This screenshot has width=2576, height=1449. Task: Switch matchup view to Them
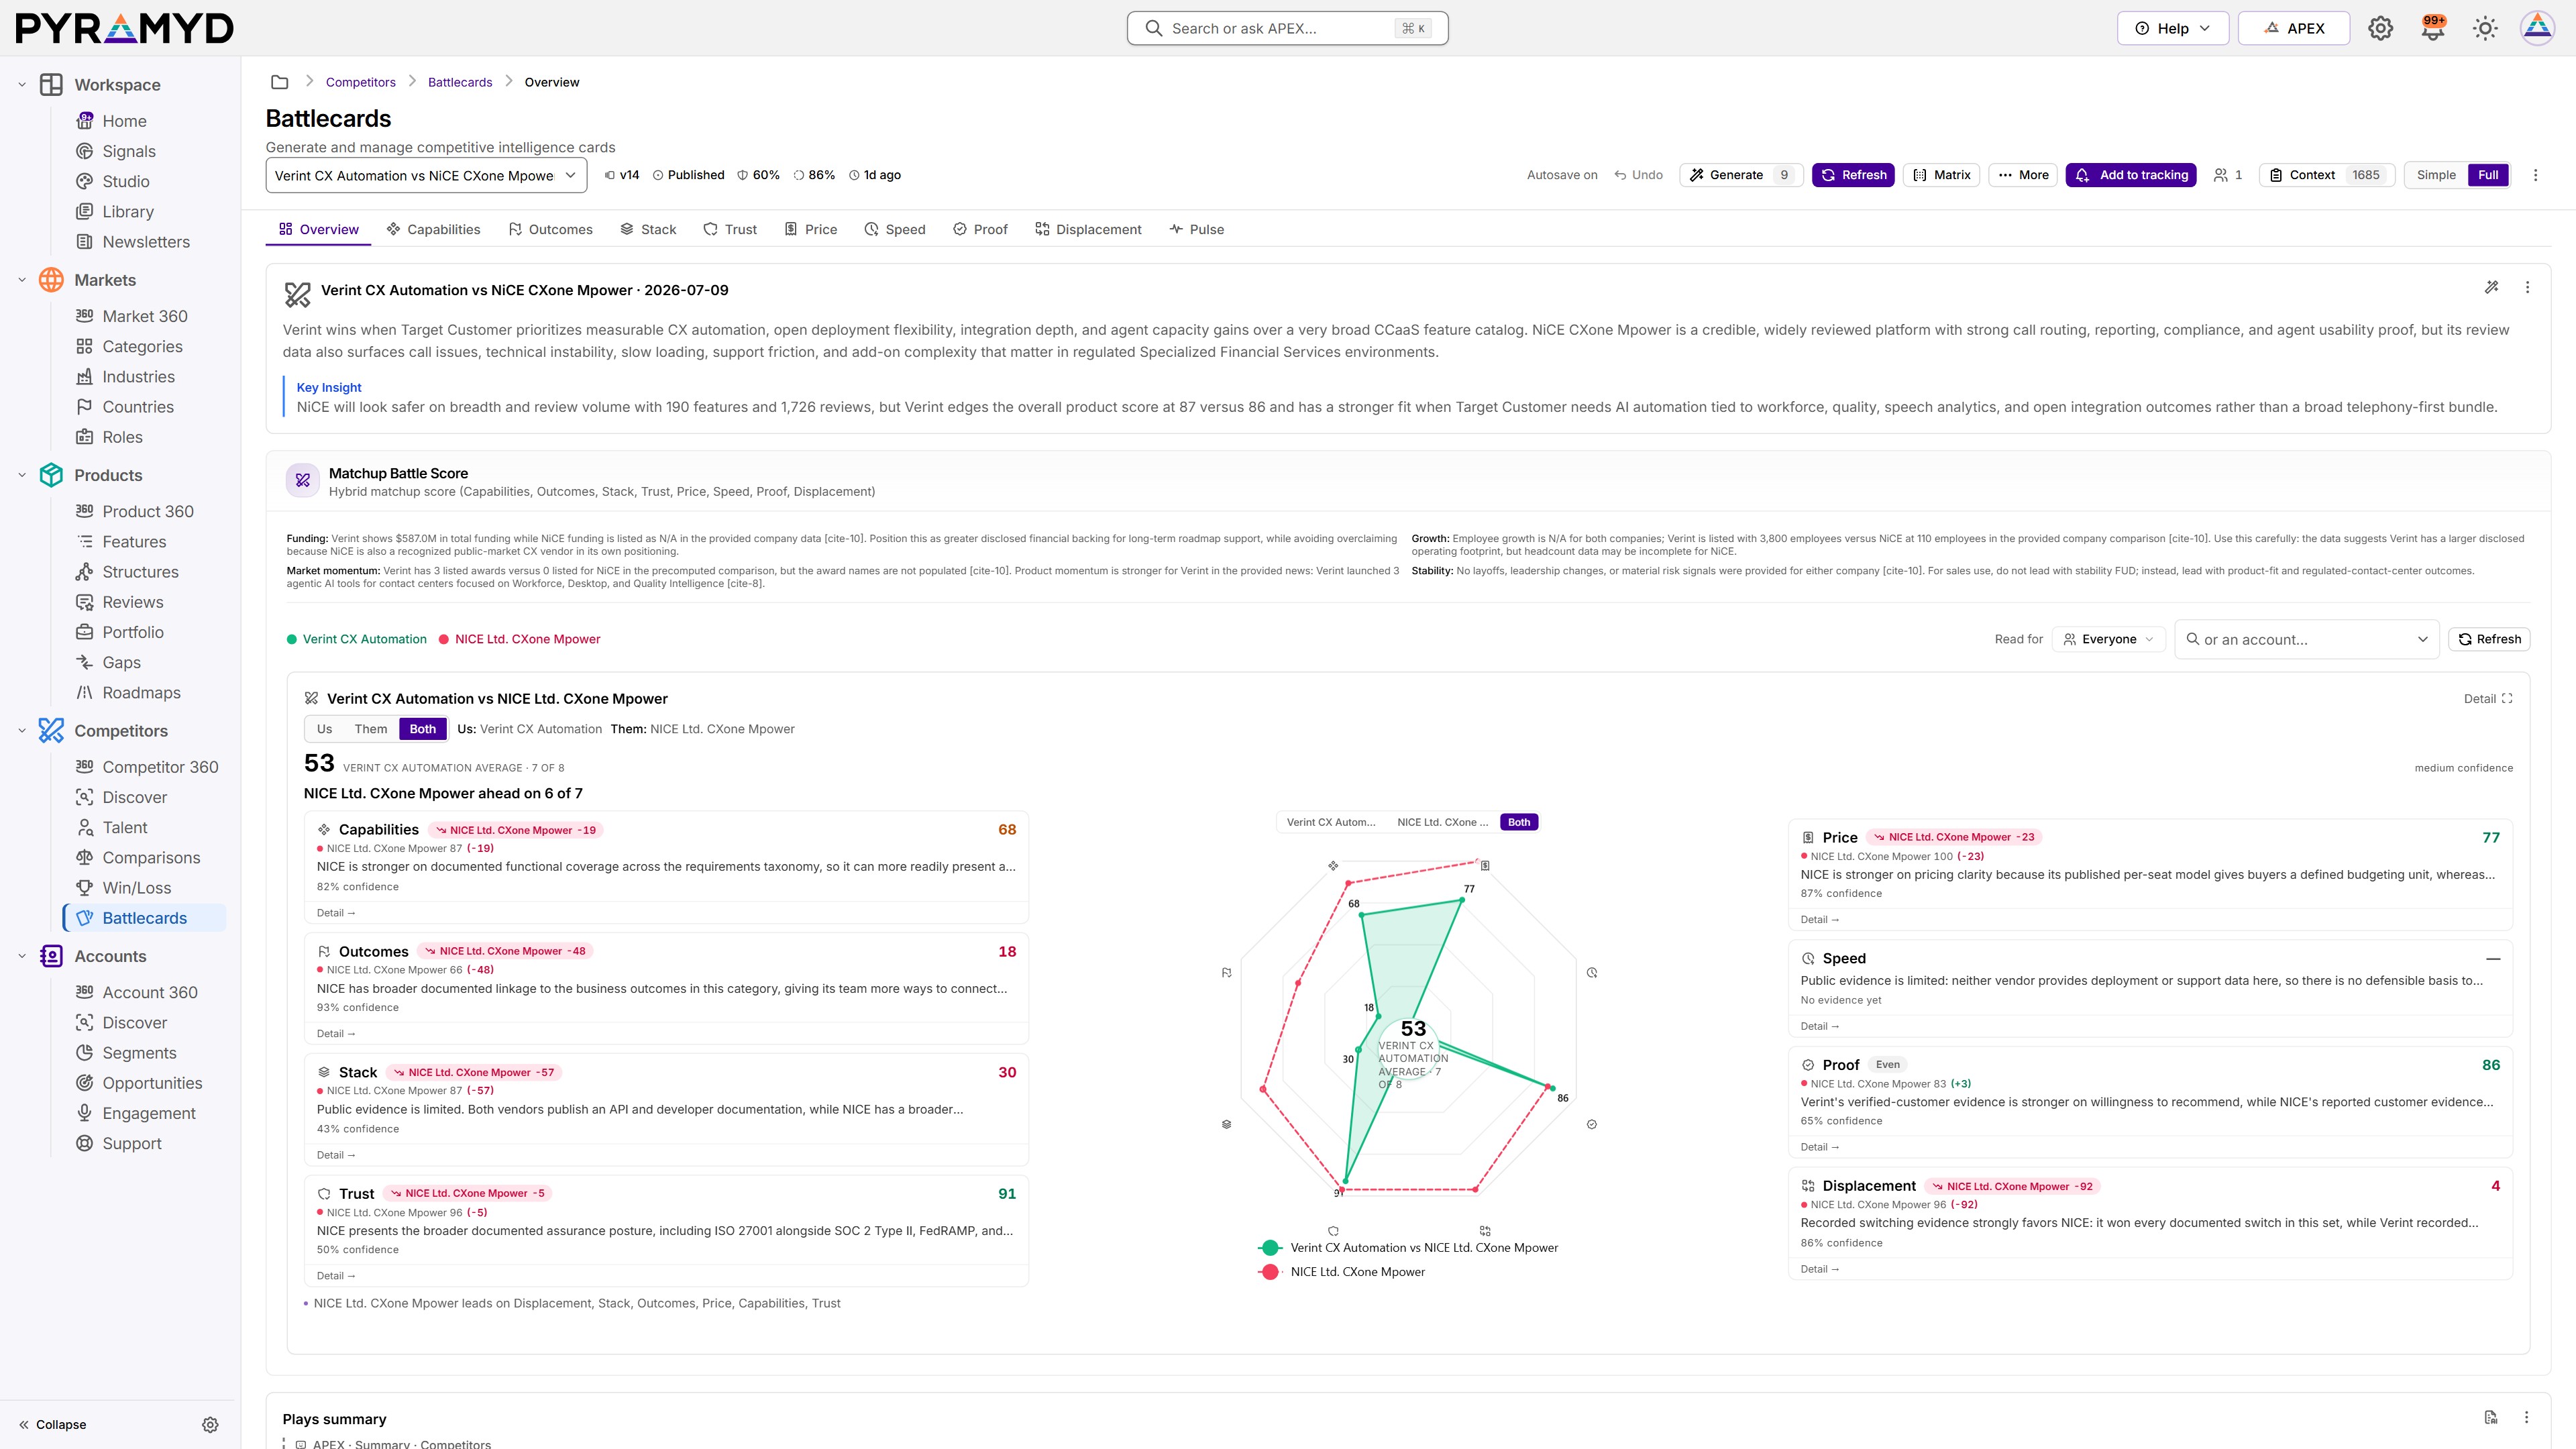tap(370, 729)
